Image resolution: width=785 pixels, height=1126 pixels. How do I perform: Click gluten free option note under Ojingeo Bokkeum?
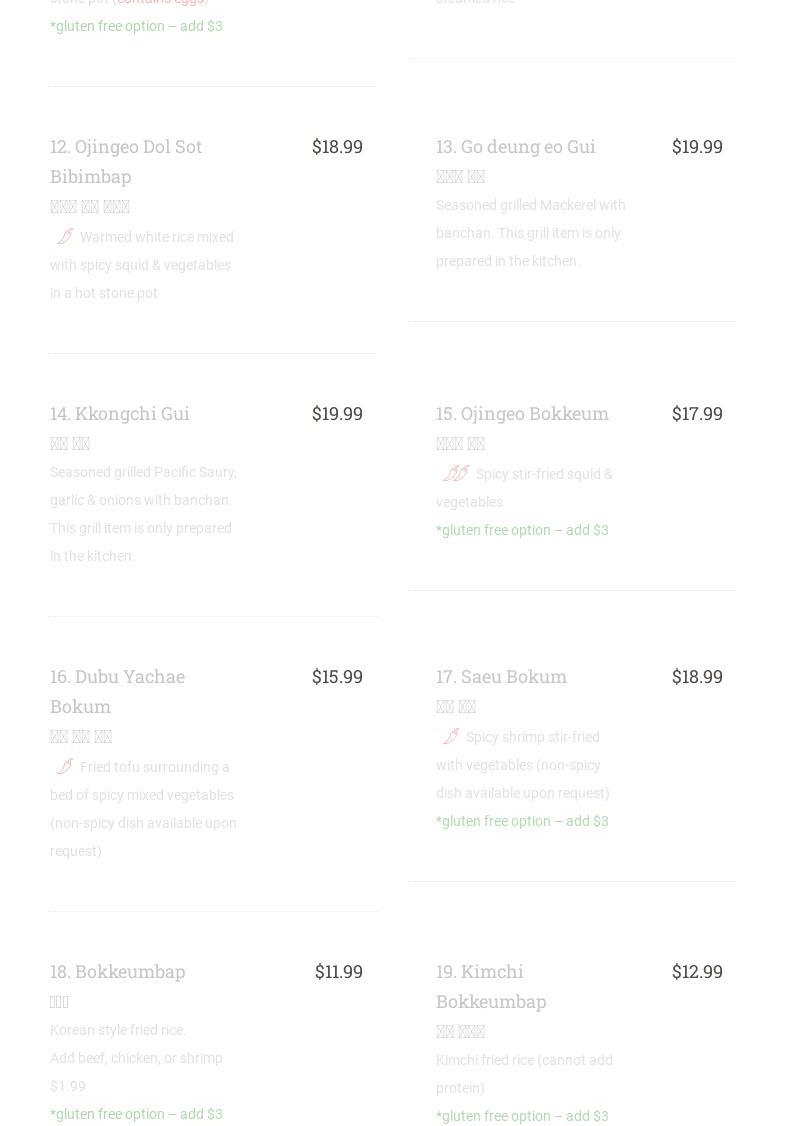coord(522,530)
